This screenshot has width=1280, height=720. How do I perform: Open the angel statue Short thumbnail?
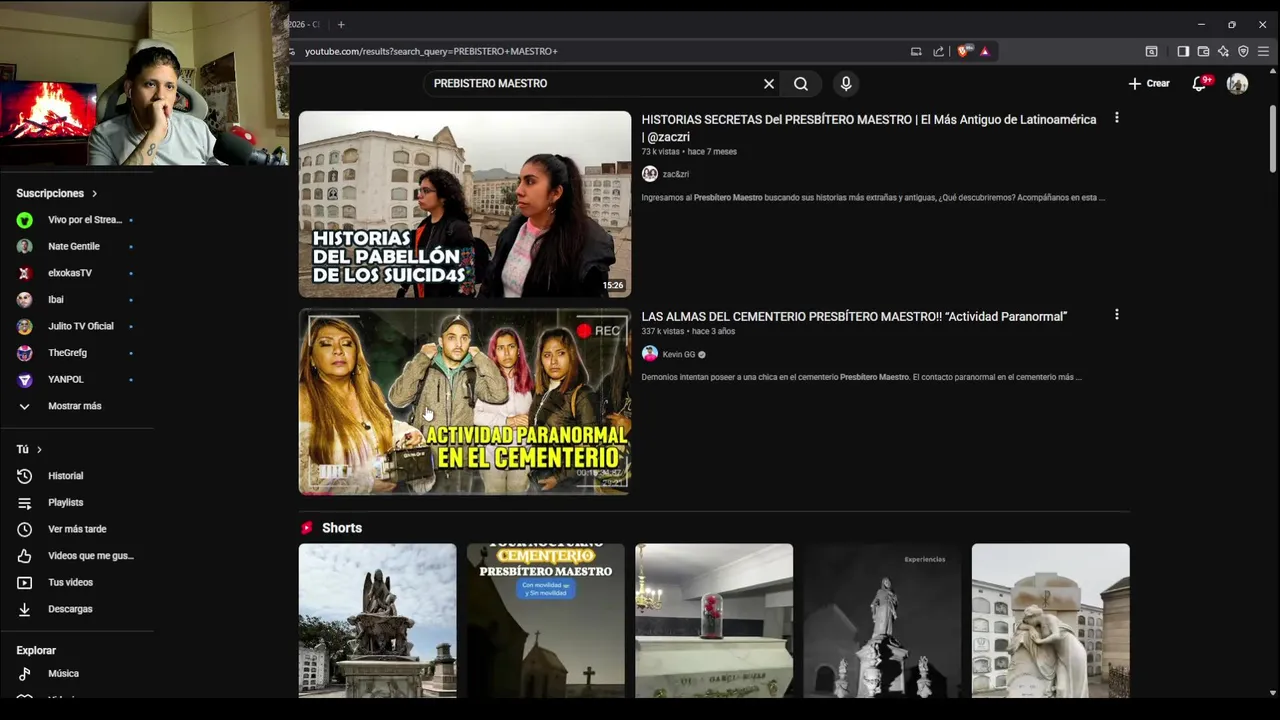(x=377, y=620)
